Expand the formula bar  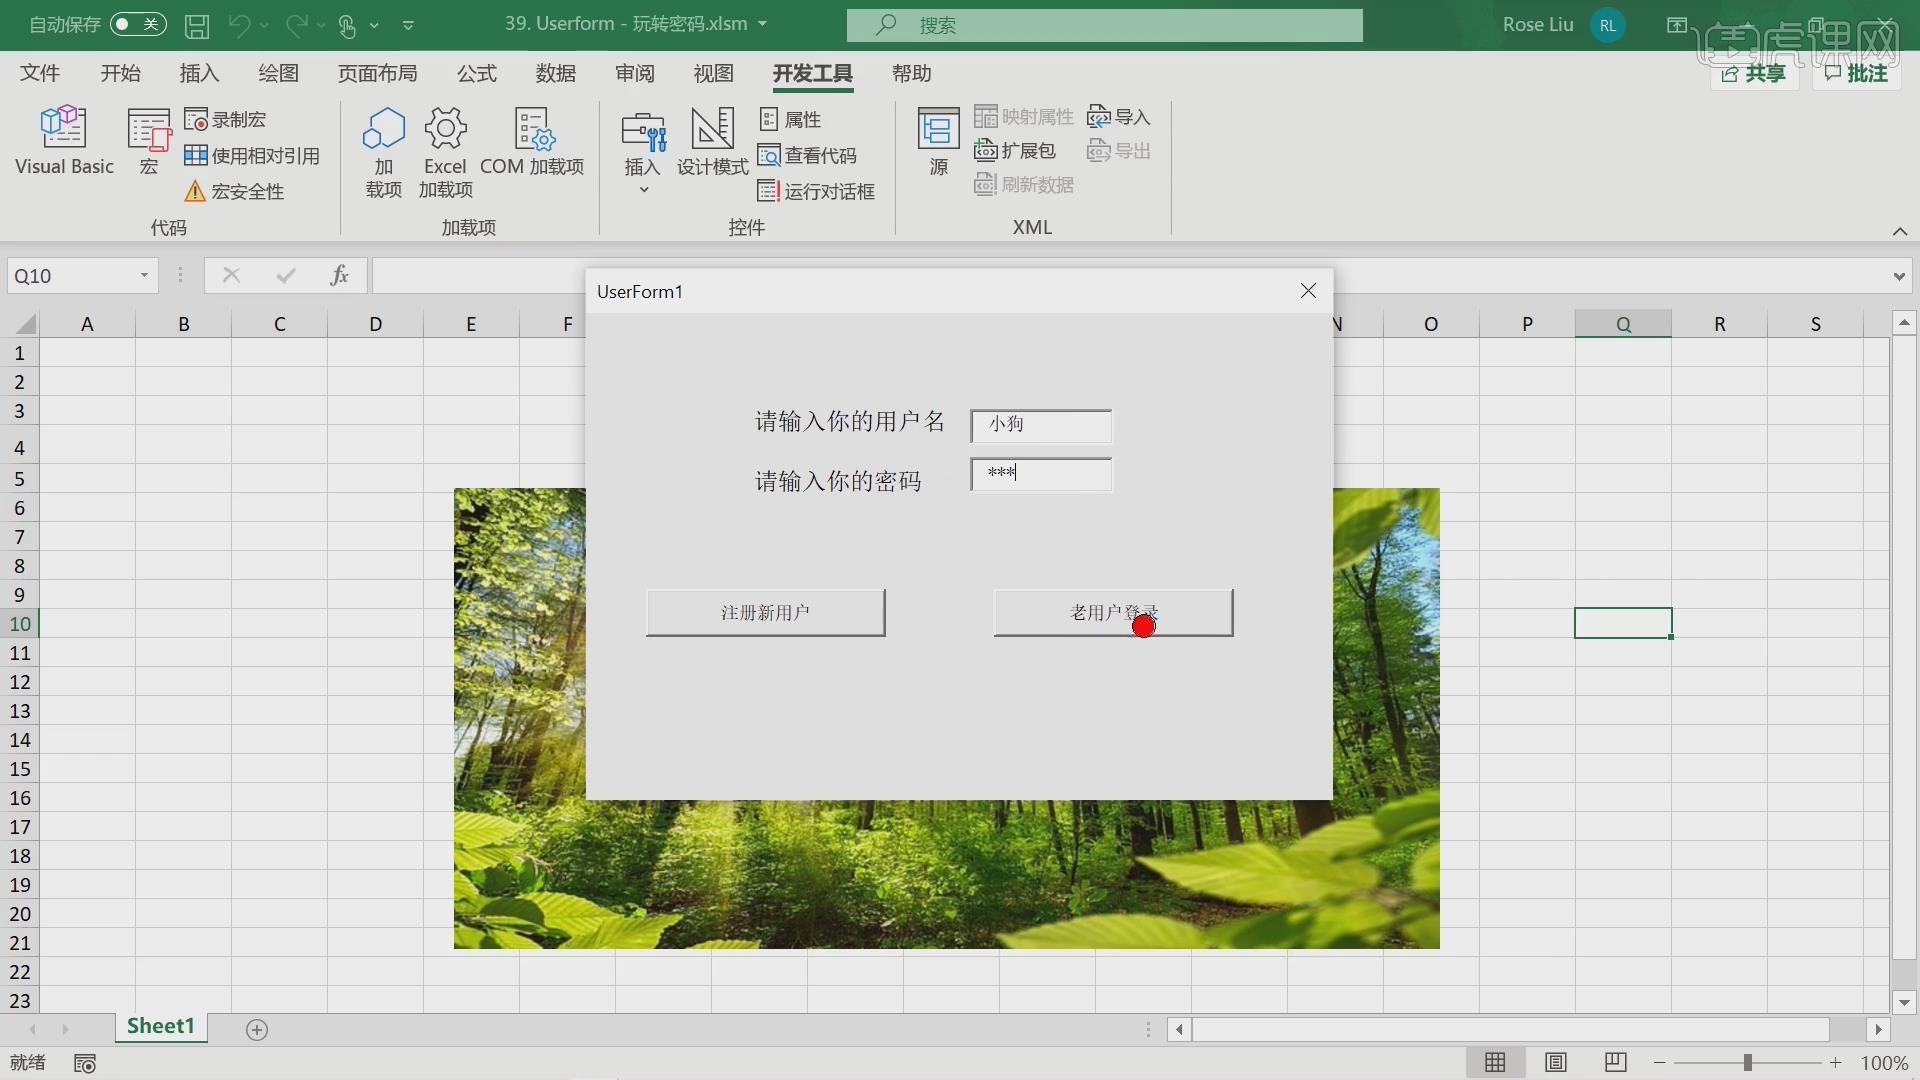coord(1899,276)
